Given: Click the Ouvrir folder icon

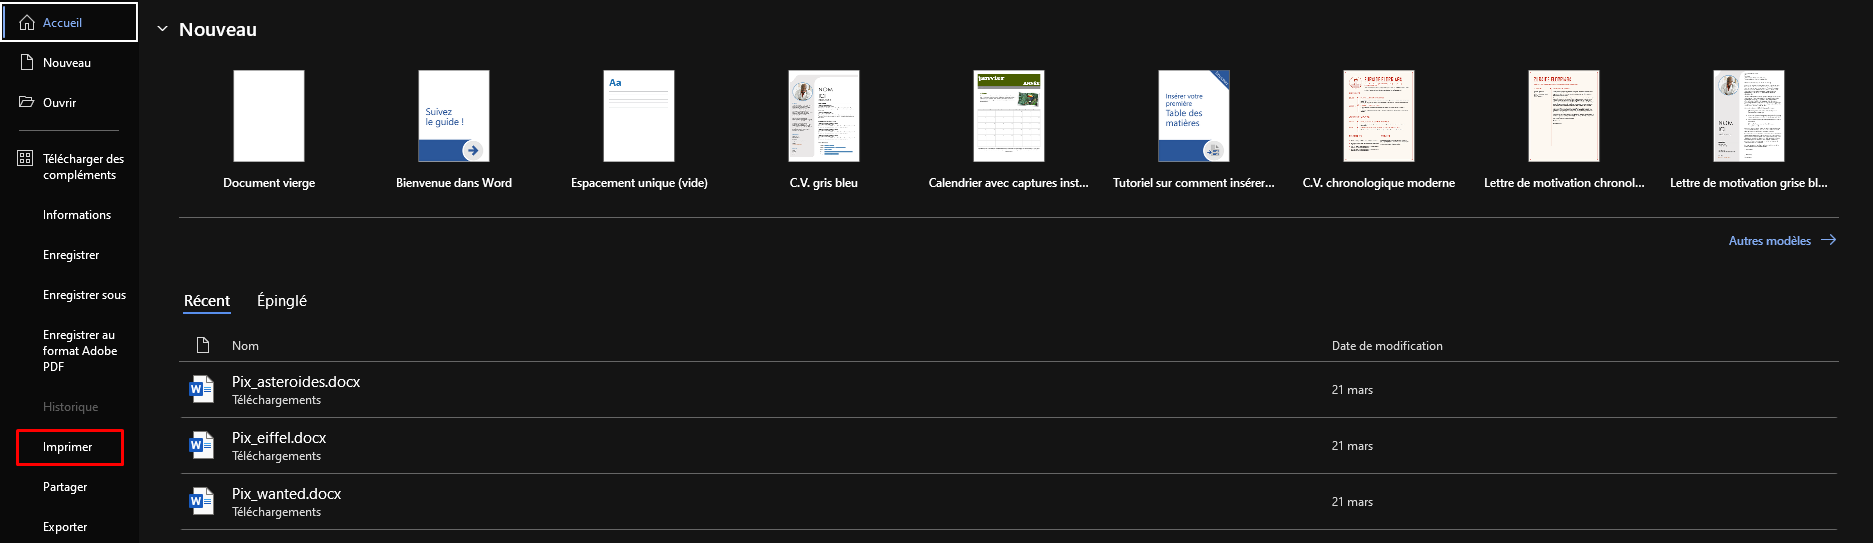Looking at the screenshot, I should (27, 102).
